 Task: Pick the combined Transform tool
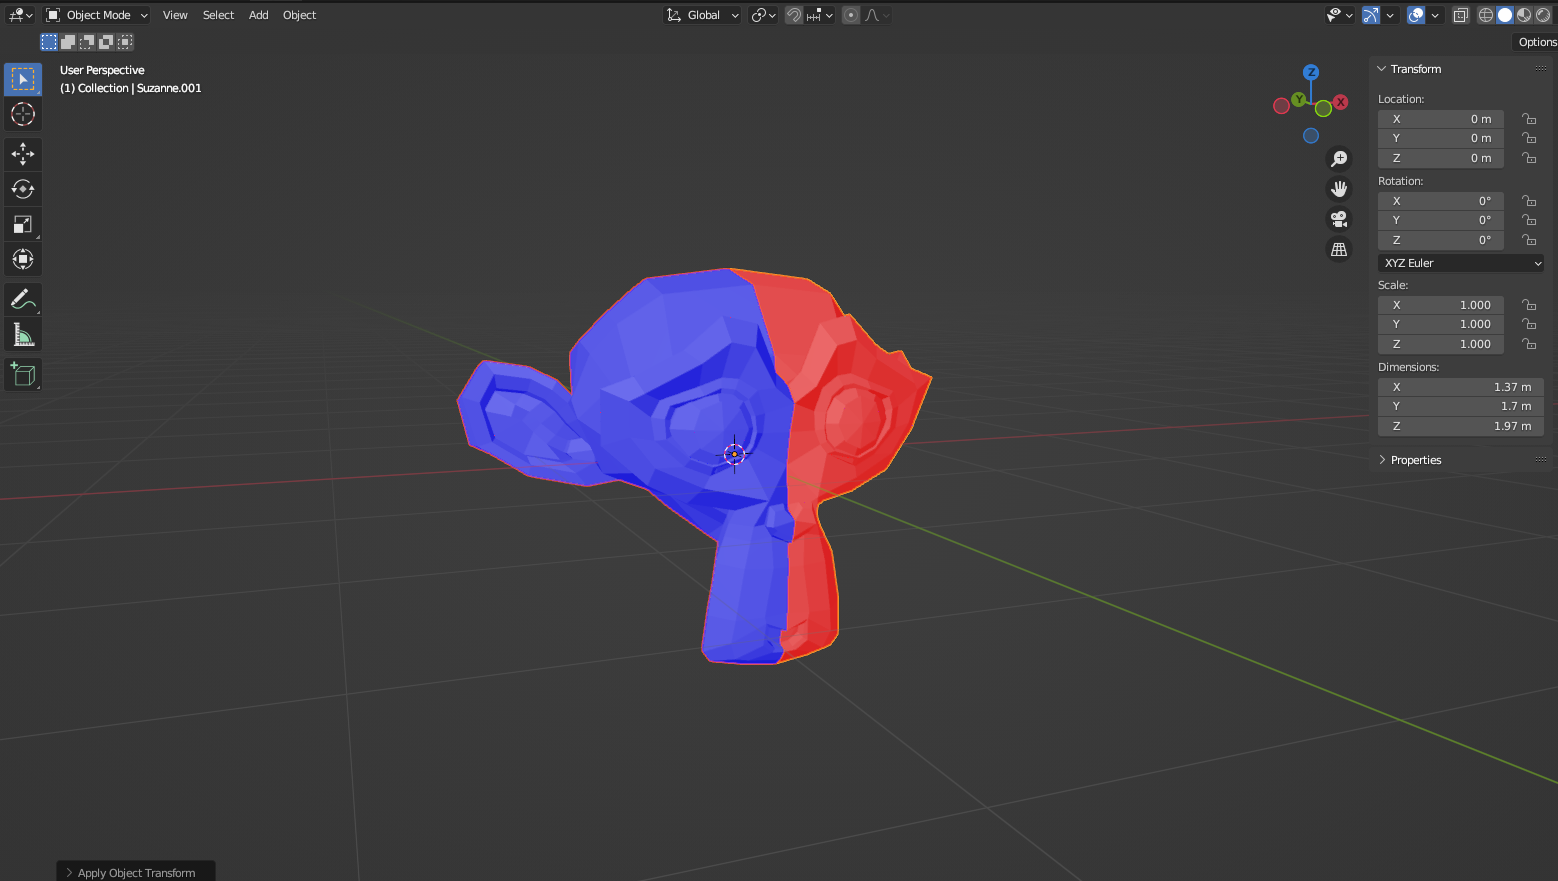(23, 259)
